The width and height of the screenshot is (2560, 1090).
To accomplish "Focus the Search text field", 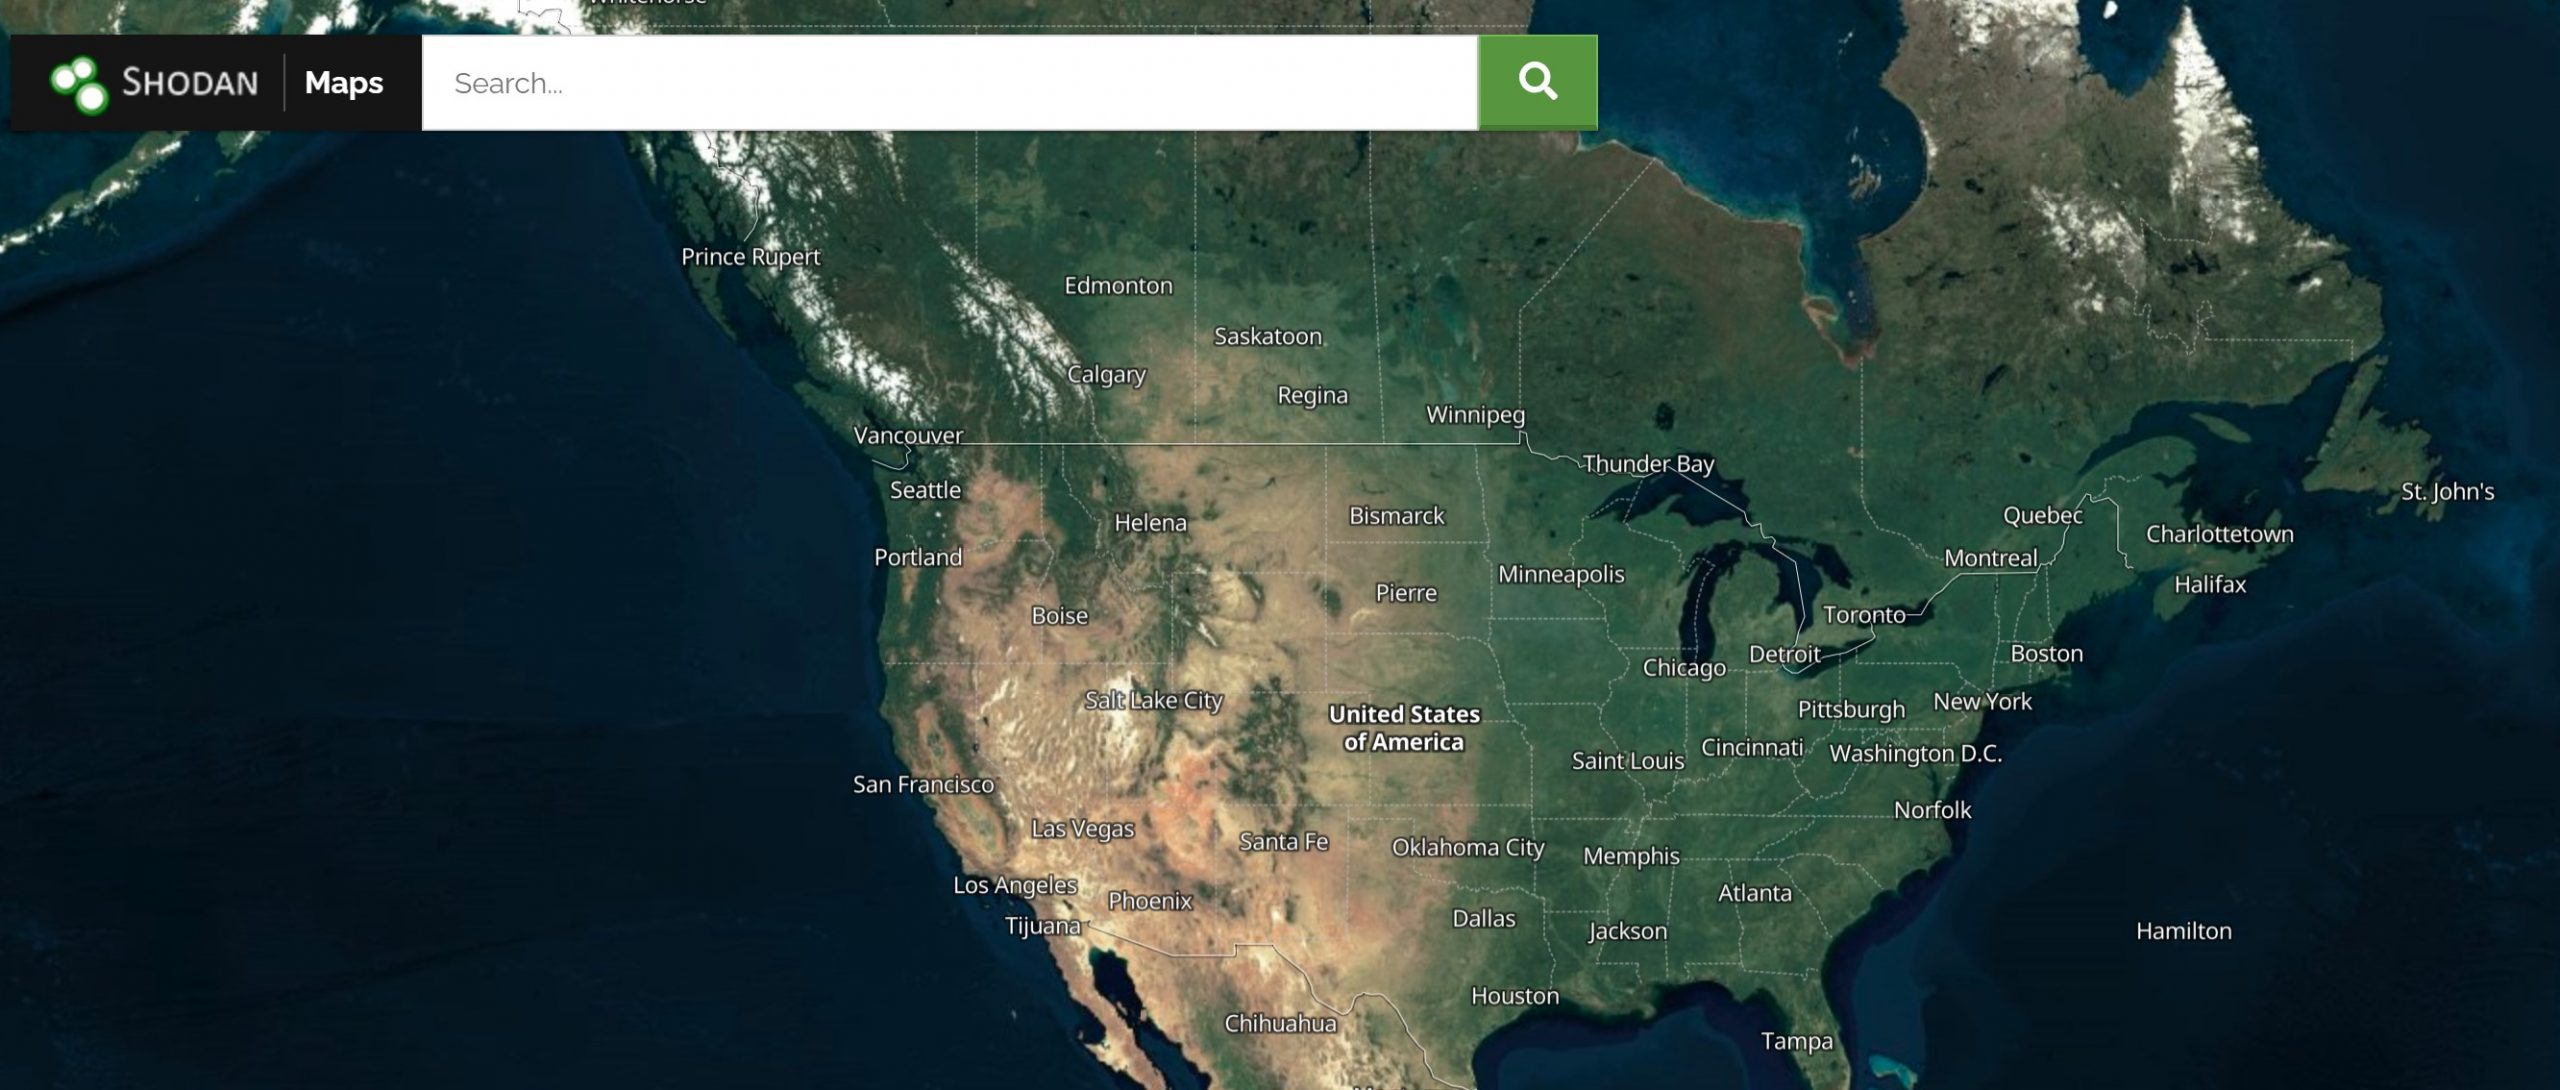I will click(x=949, y=82).
